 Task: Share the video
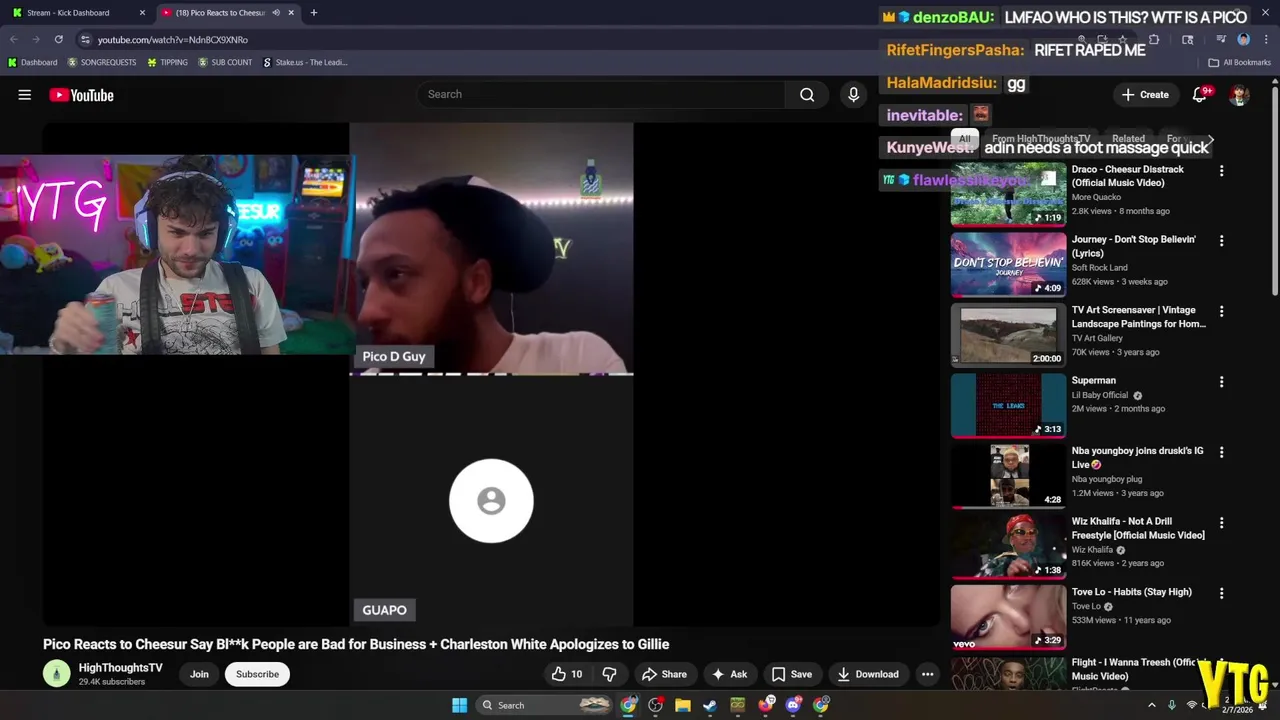coord(664,674)
